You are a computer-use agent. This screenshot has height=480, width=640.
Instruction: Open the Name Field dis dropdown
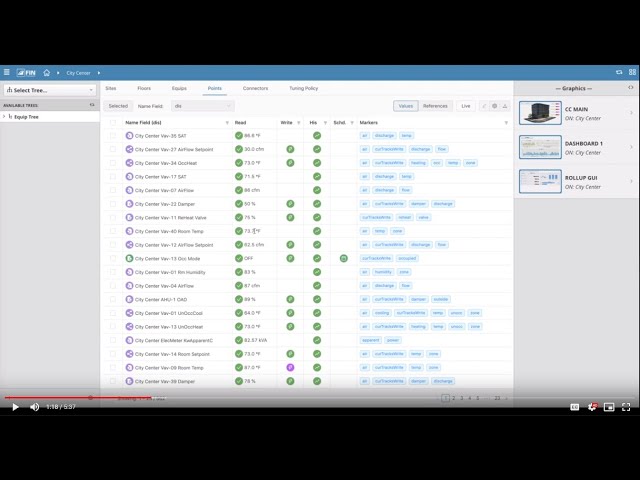(x=202, y=106)
